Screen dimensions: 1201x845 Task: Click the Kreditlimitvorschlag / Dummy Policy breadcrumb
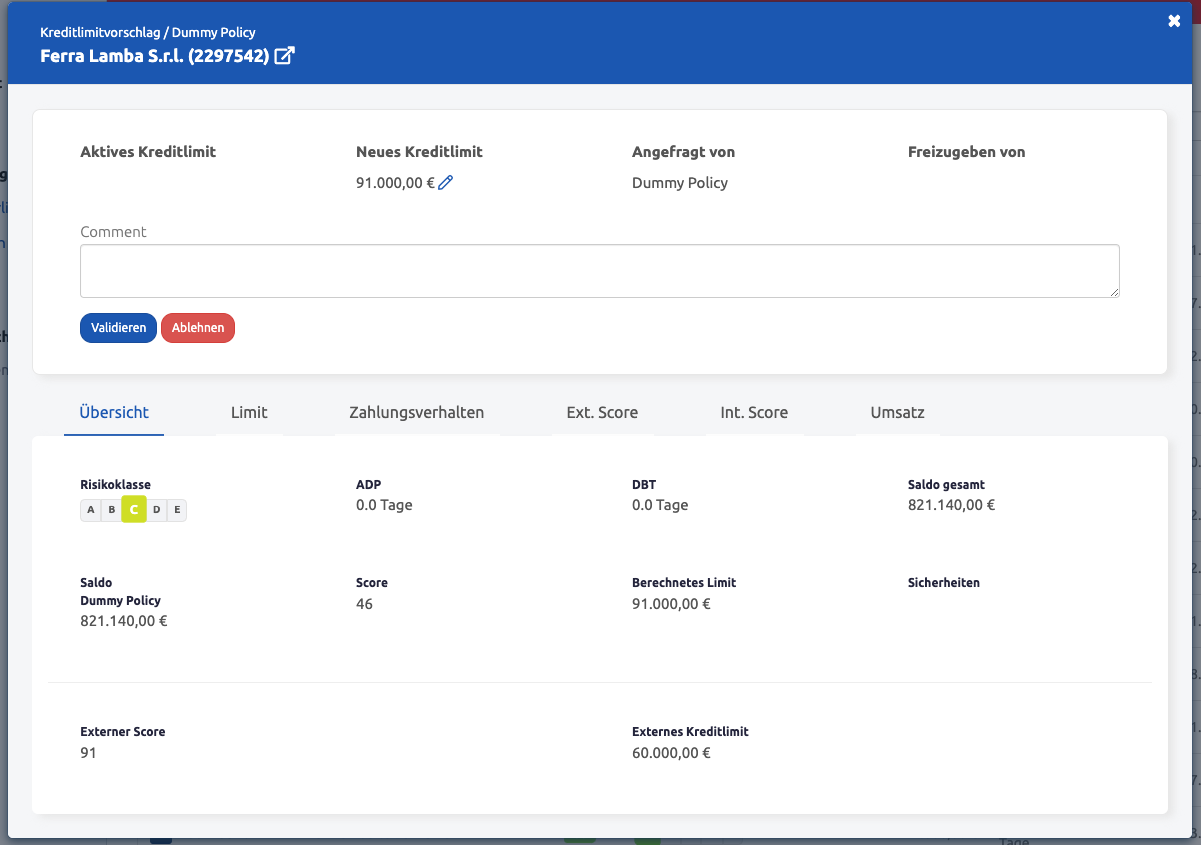148,32
